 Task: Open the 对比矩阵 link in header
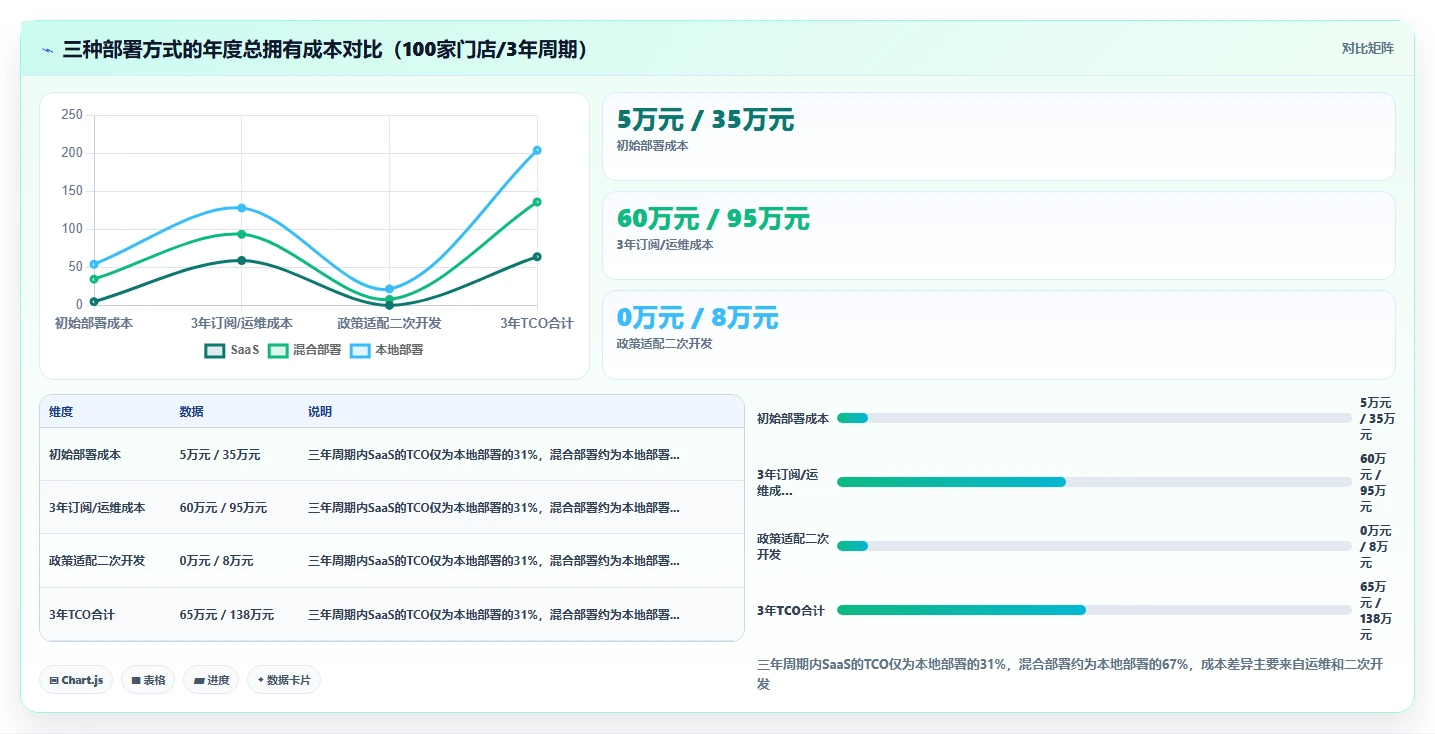click(1368, 48)
